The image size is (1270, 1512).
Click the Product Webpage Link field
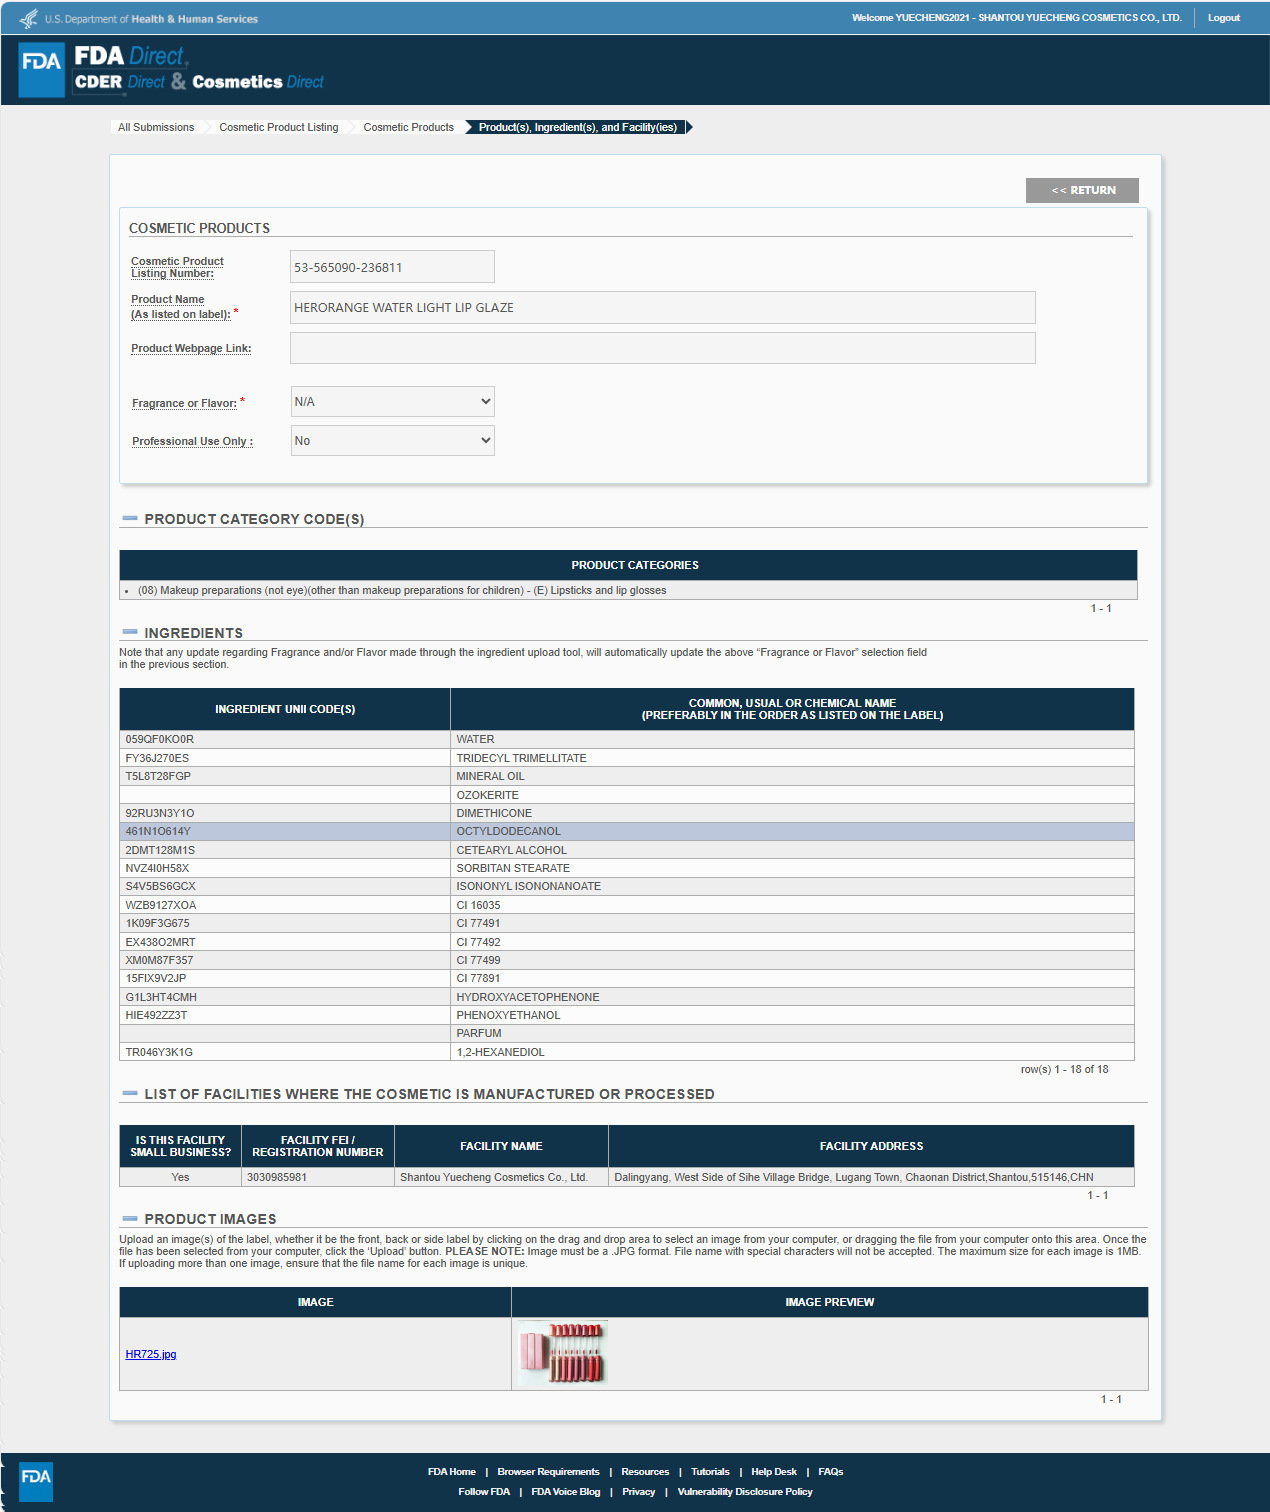point(662,348)
